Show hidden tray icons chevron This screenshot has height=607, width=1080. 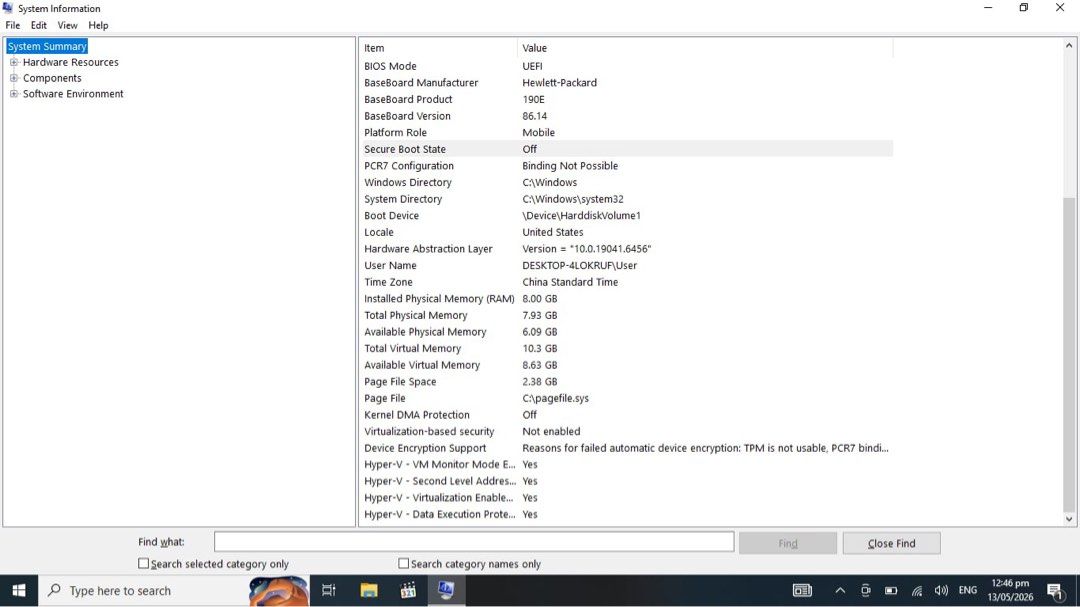tap(840, 590)
